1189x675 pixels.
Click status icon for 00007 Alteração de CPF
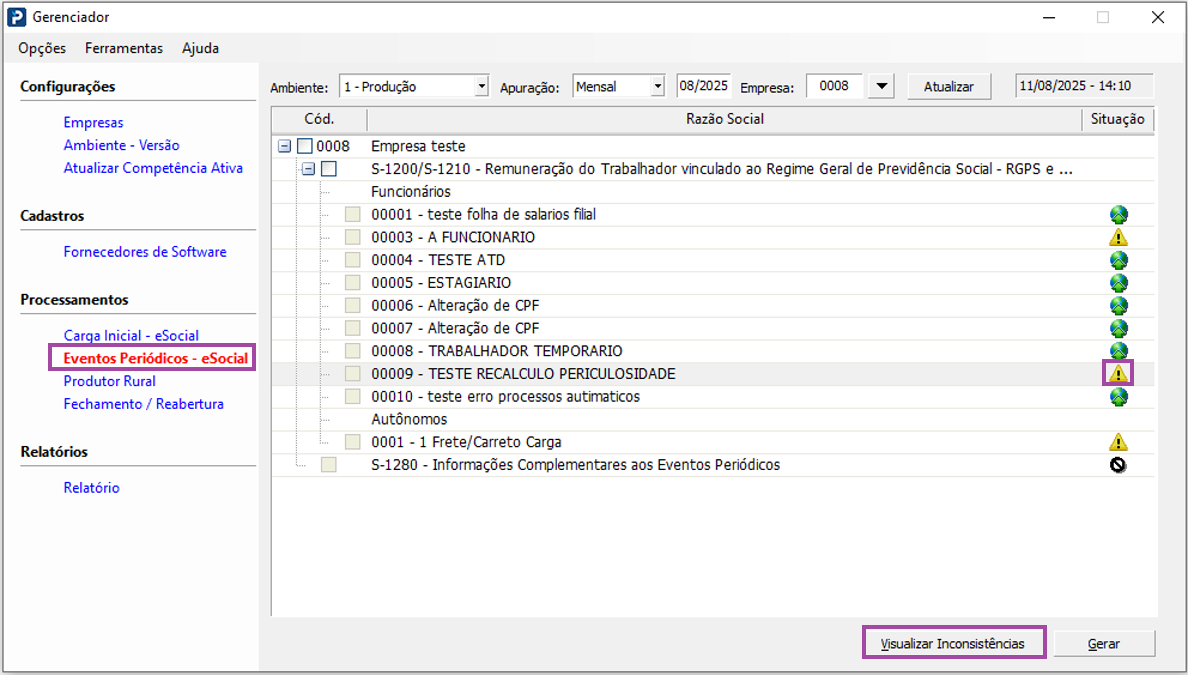[1118, 328]
